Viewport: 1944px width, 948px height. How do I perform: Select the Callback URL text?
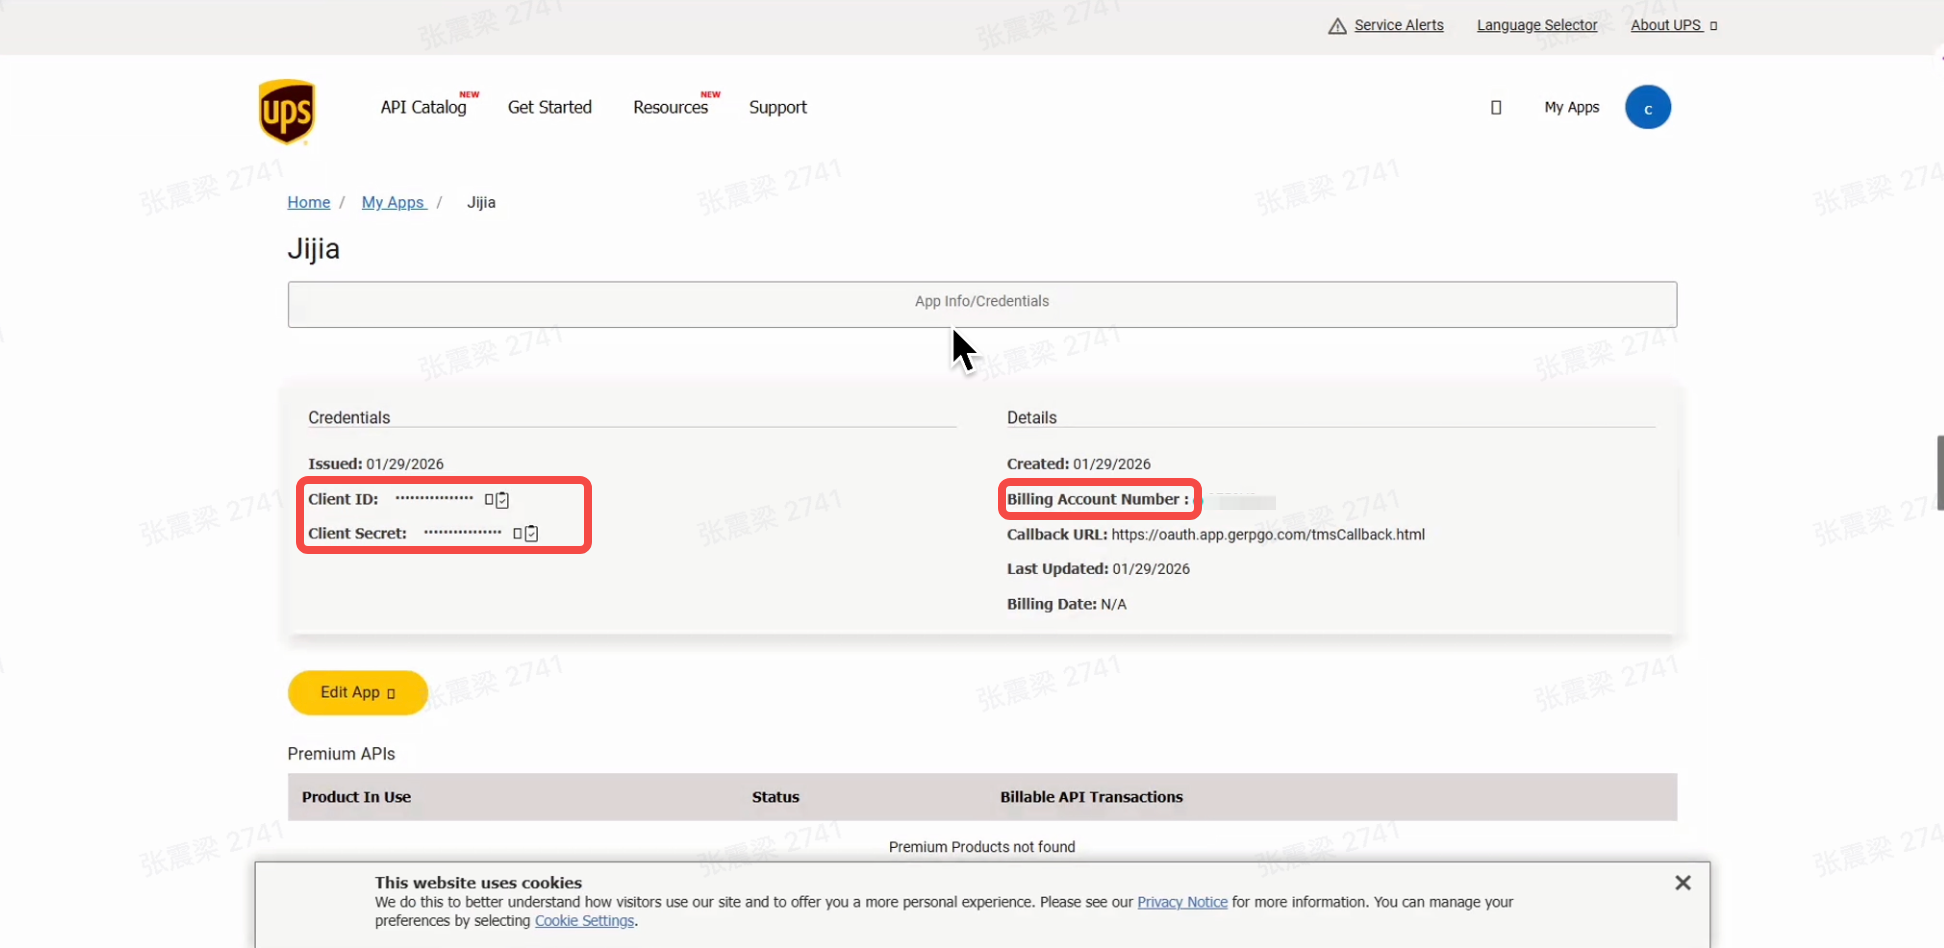click(x=1268, y=535)
